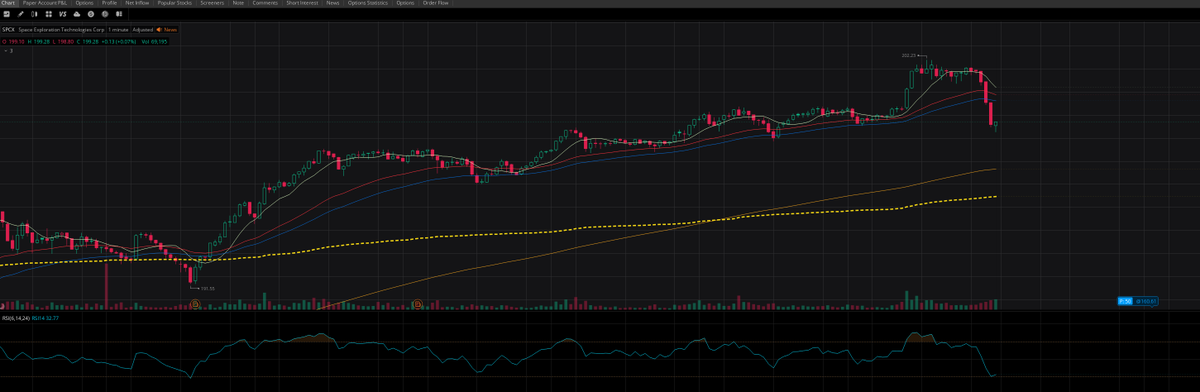Viewport: 1200px width, 392px height.
Task: Click the low price L 198.80
Action: 63,41
